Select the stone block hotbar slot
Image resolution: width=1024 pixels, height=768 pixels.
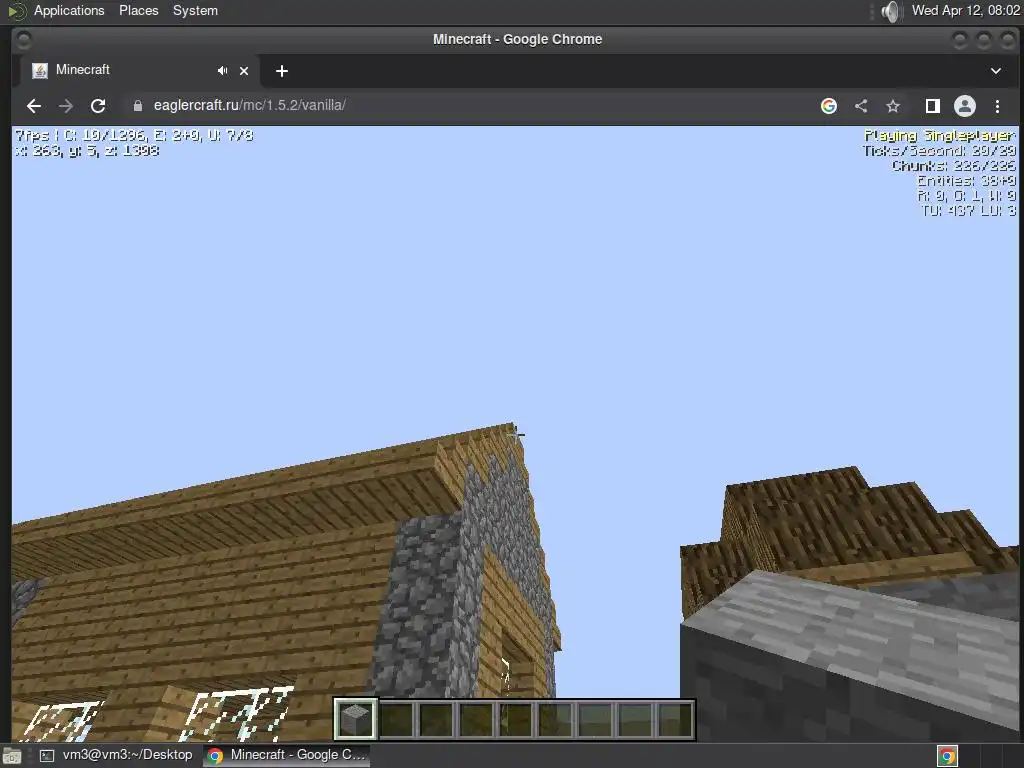[x=356, y=720]
